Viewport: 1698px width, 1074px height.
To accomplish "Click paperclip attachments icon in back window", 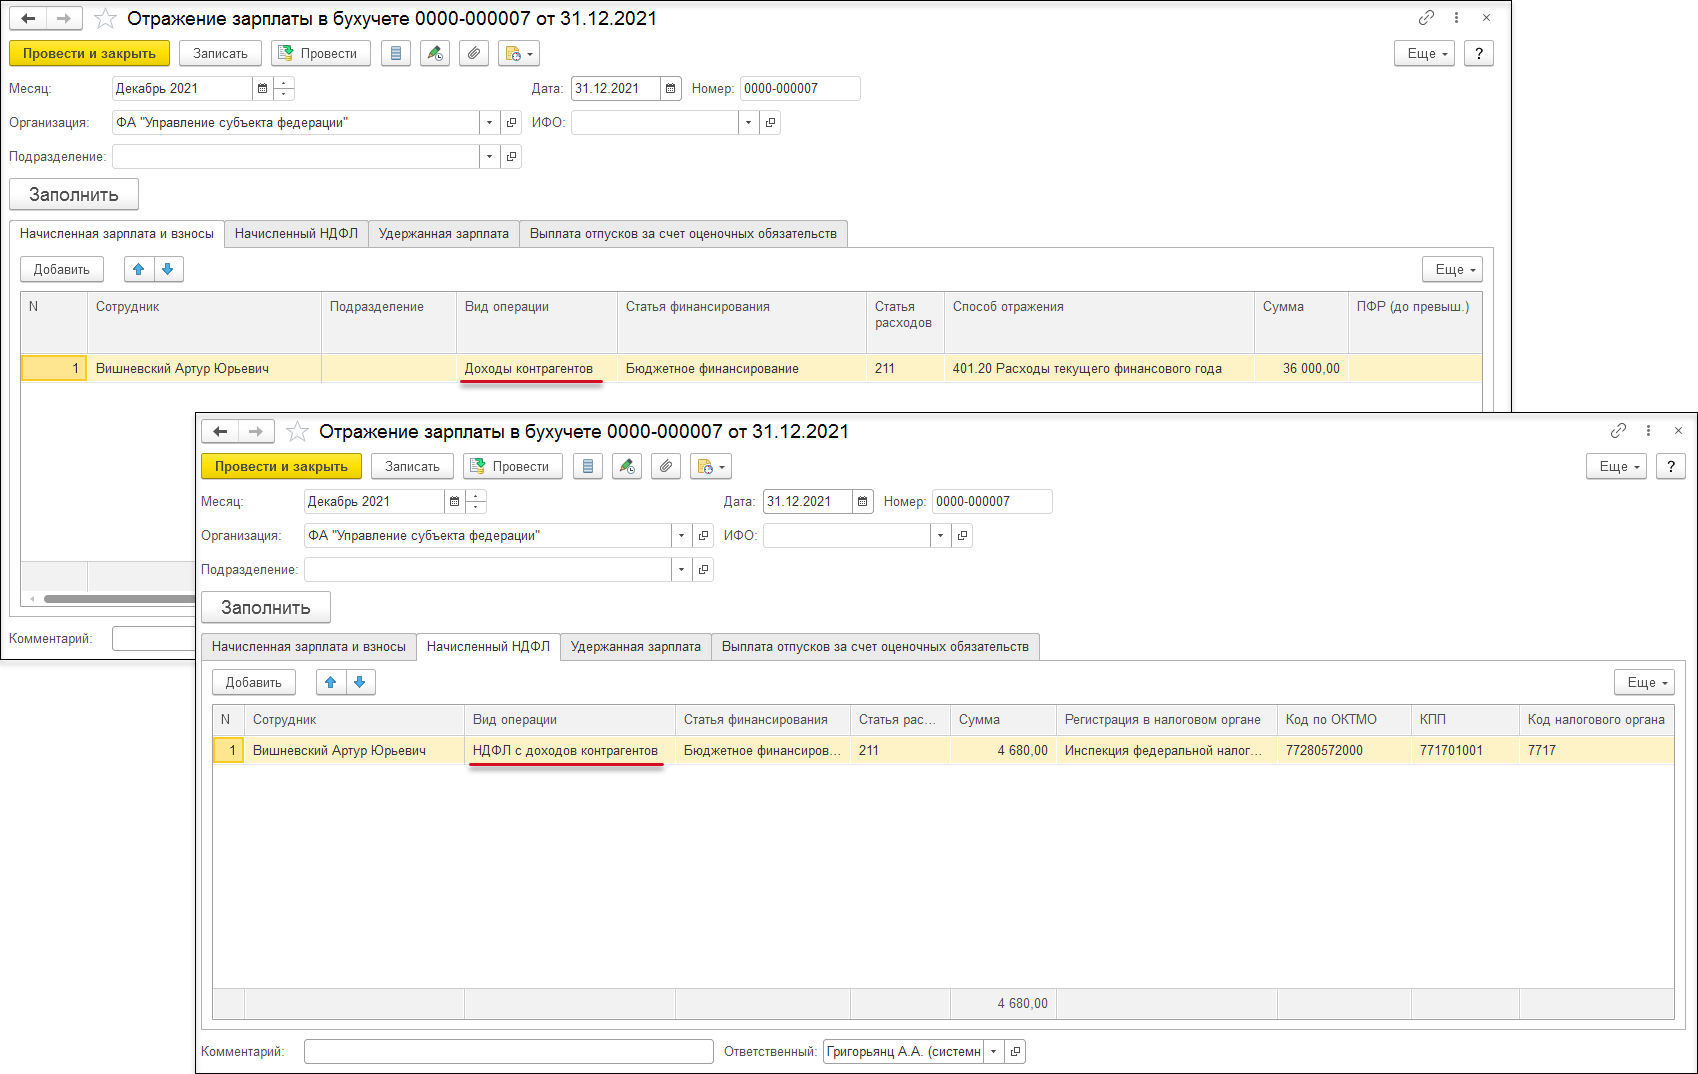I will point(474,53).
